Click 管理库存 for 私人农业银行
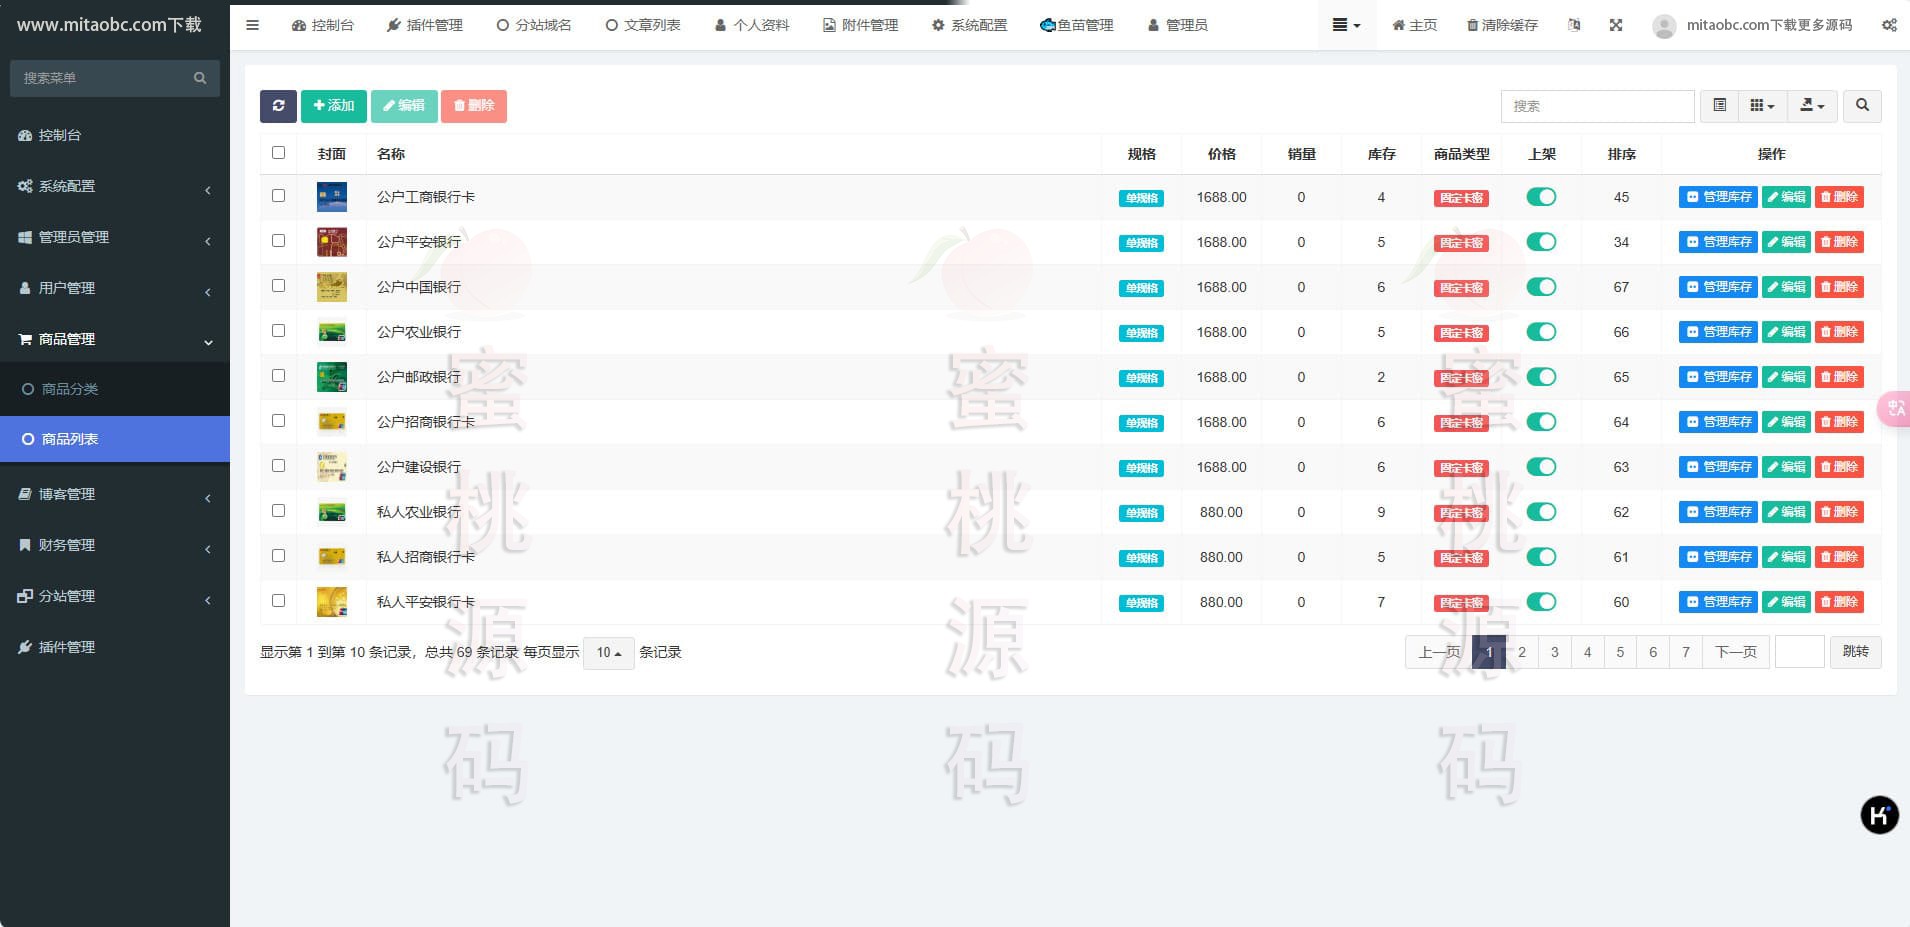This screenshot has height=927, width=1910. (1718, 512)
